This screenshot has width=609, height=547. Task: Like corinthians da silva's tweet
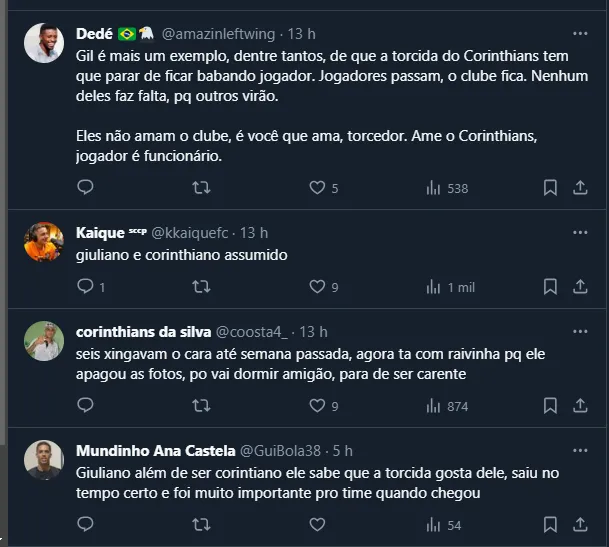[317, 406]
